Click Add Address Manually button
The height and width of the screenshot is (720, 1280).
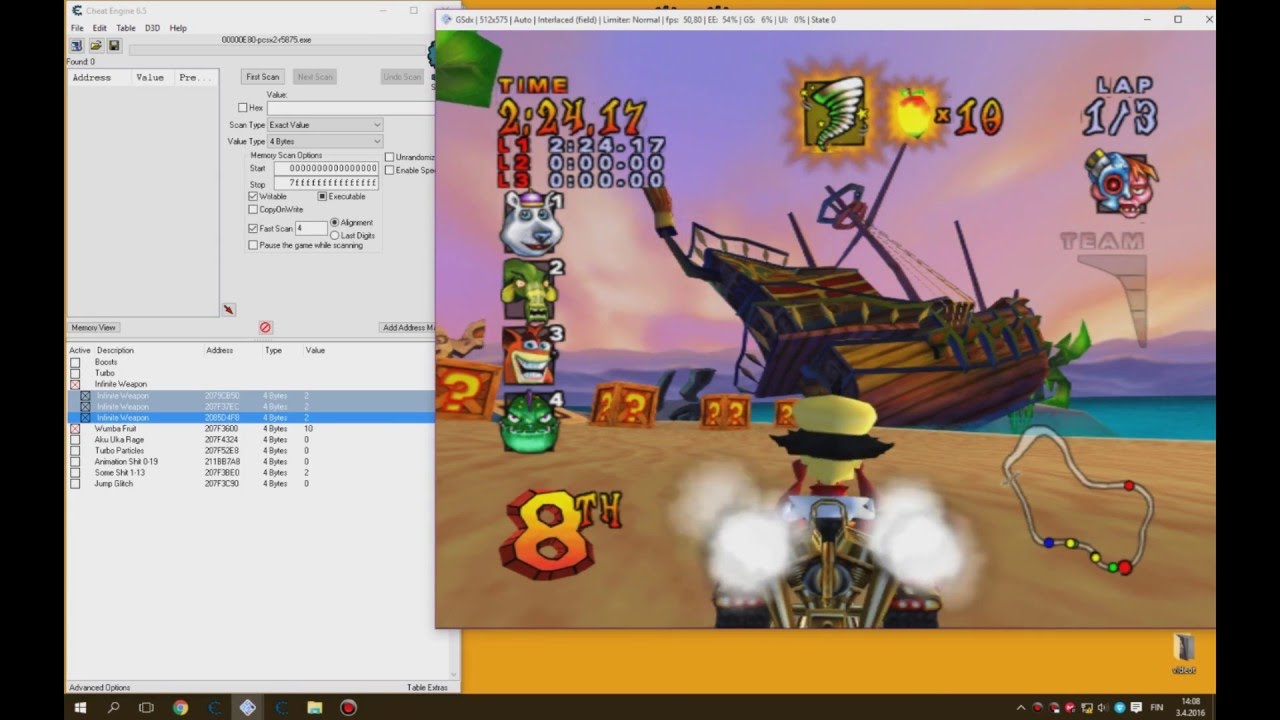coord(408,328)
